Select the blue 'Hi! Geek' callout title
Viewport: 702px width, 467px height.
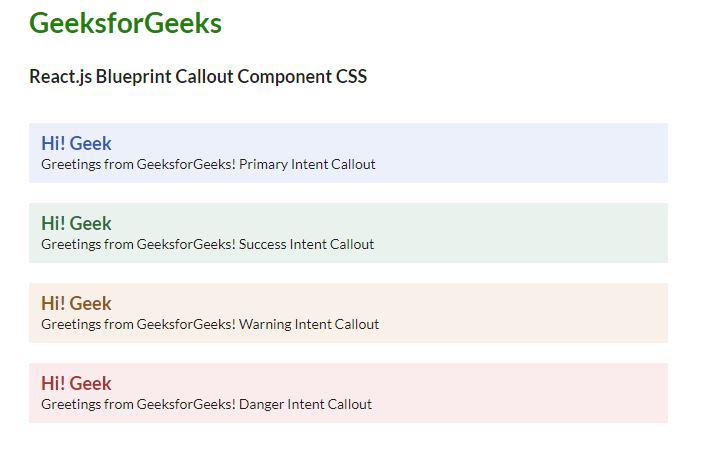(x=76, y=143)
